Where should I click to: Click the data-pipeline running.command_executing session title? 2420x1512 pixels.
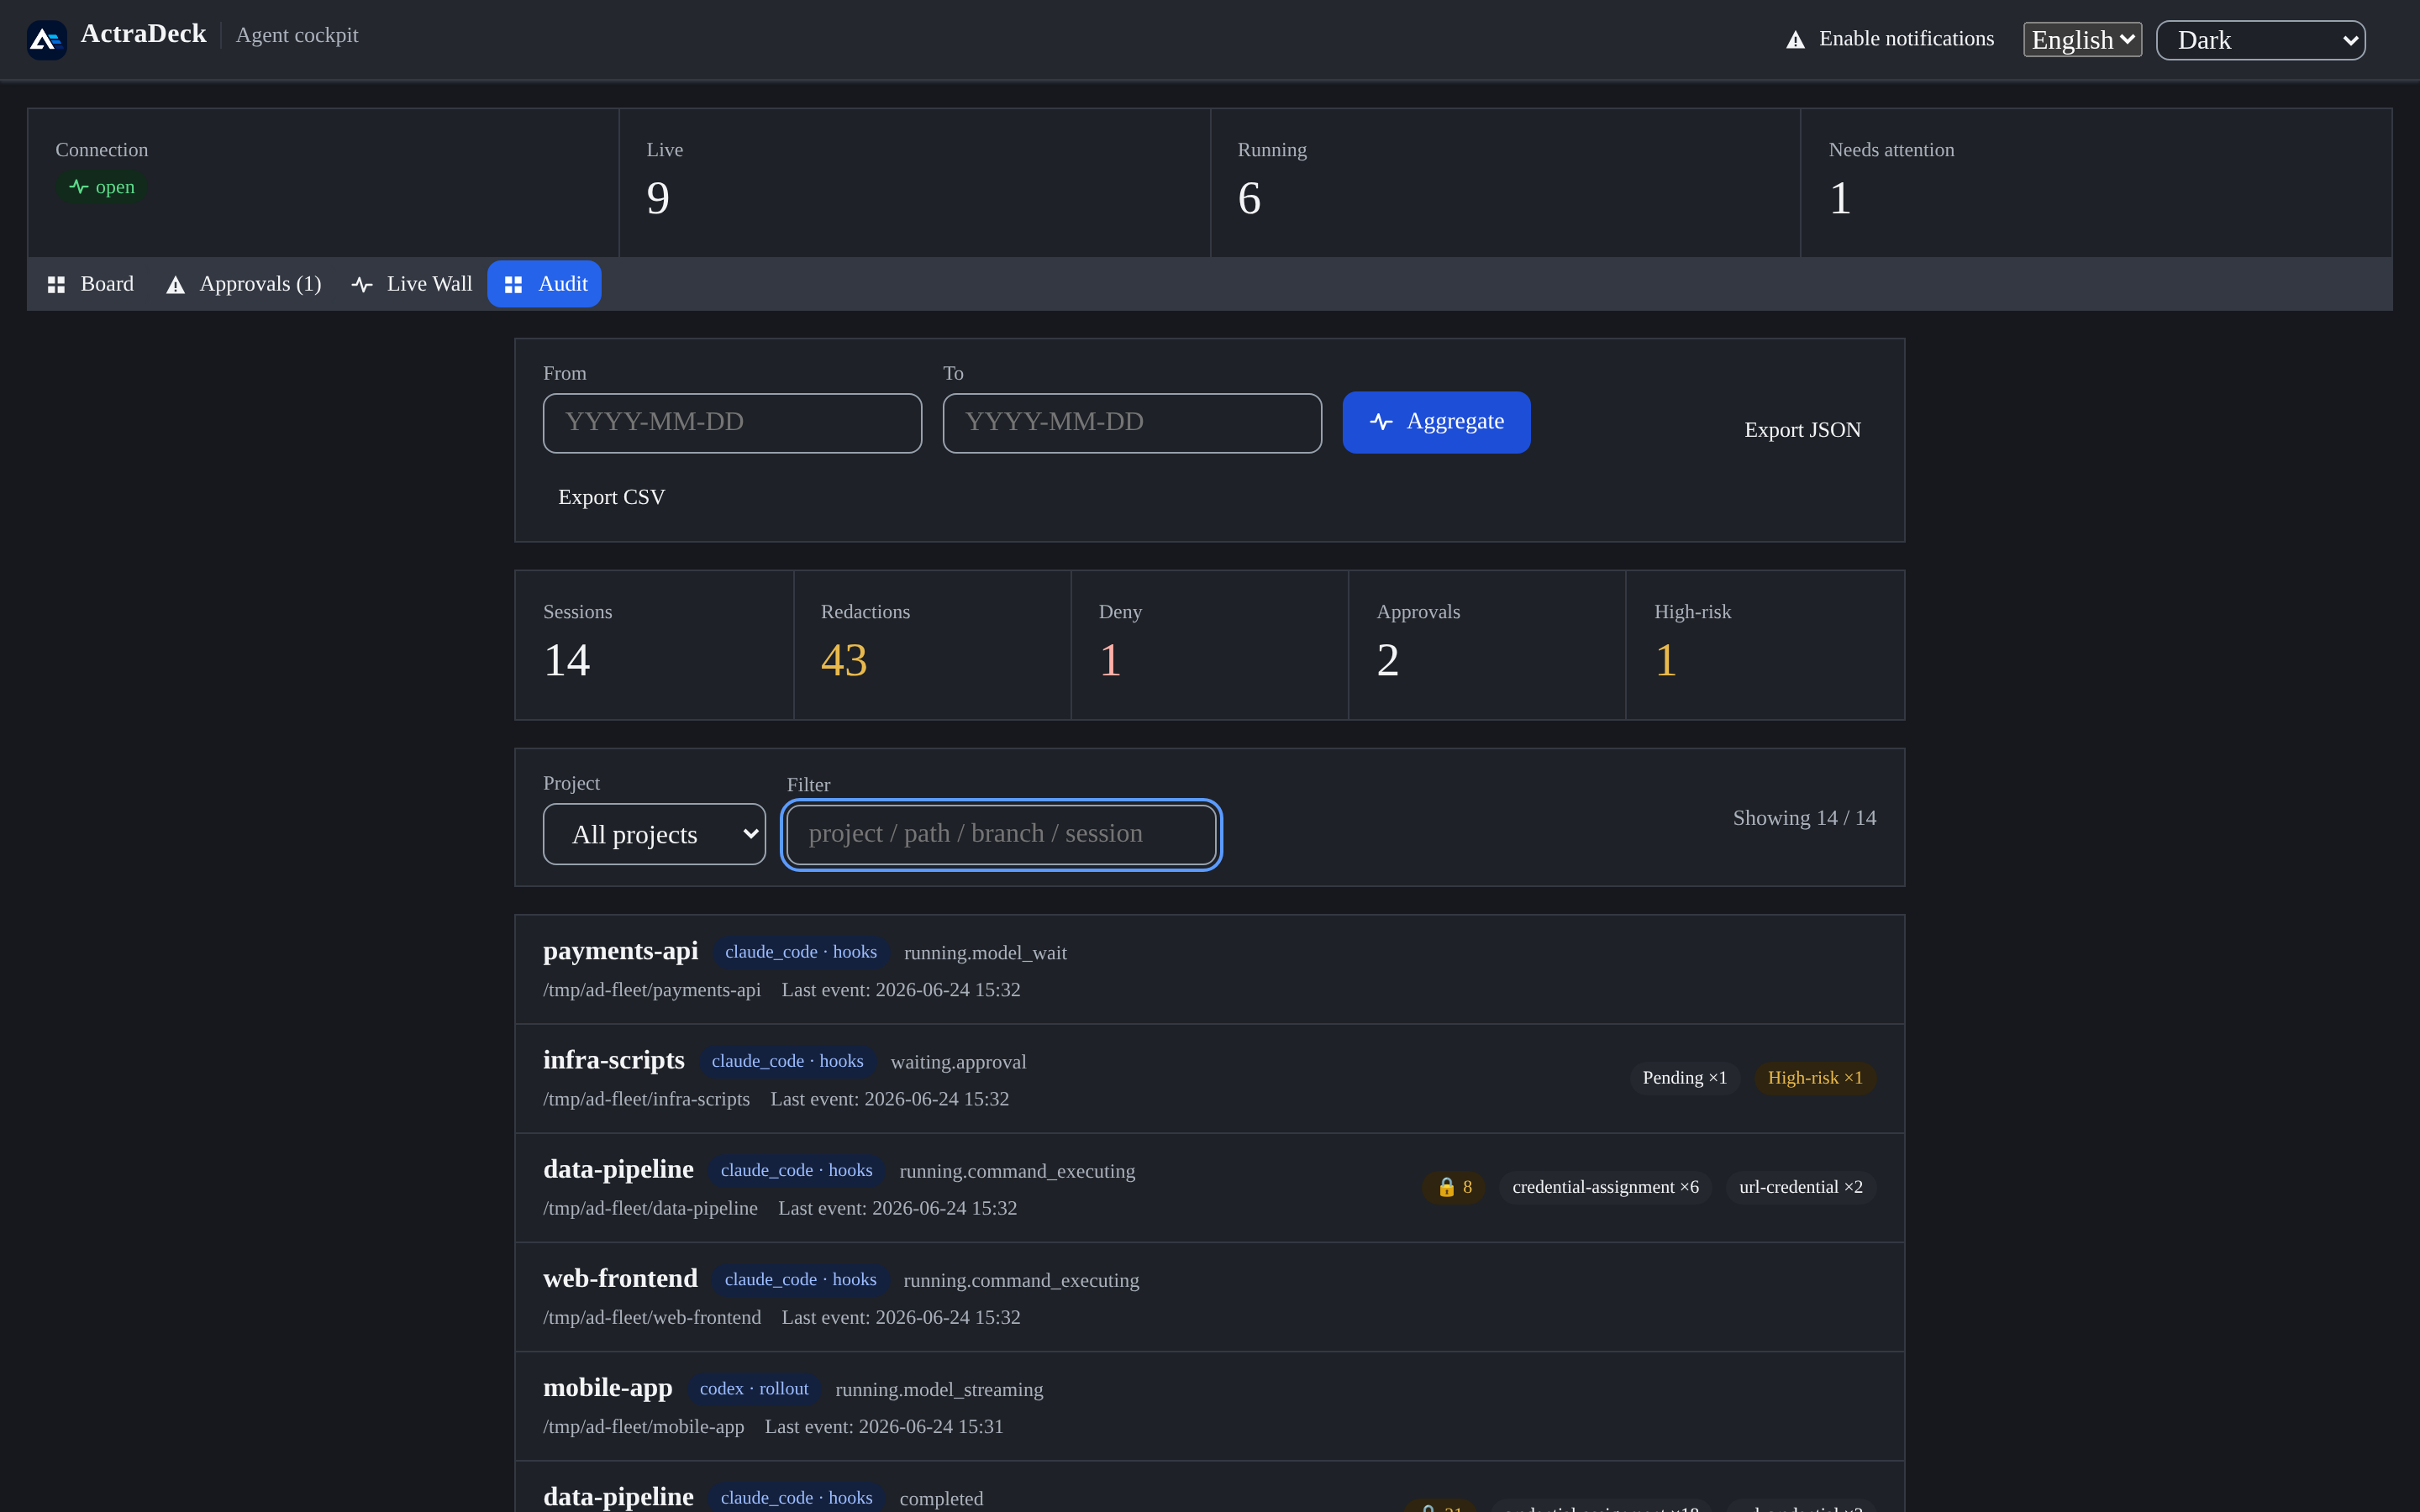[618, 1169]
